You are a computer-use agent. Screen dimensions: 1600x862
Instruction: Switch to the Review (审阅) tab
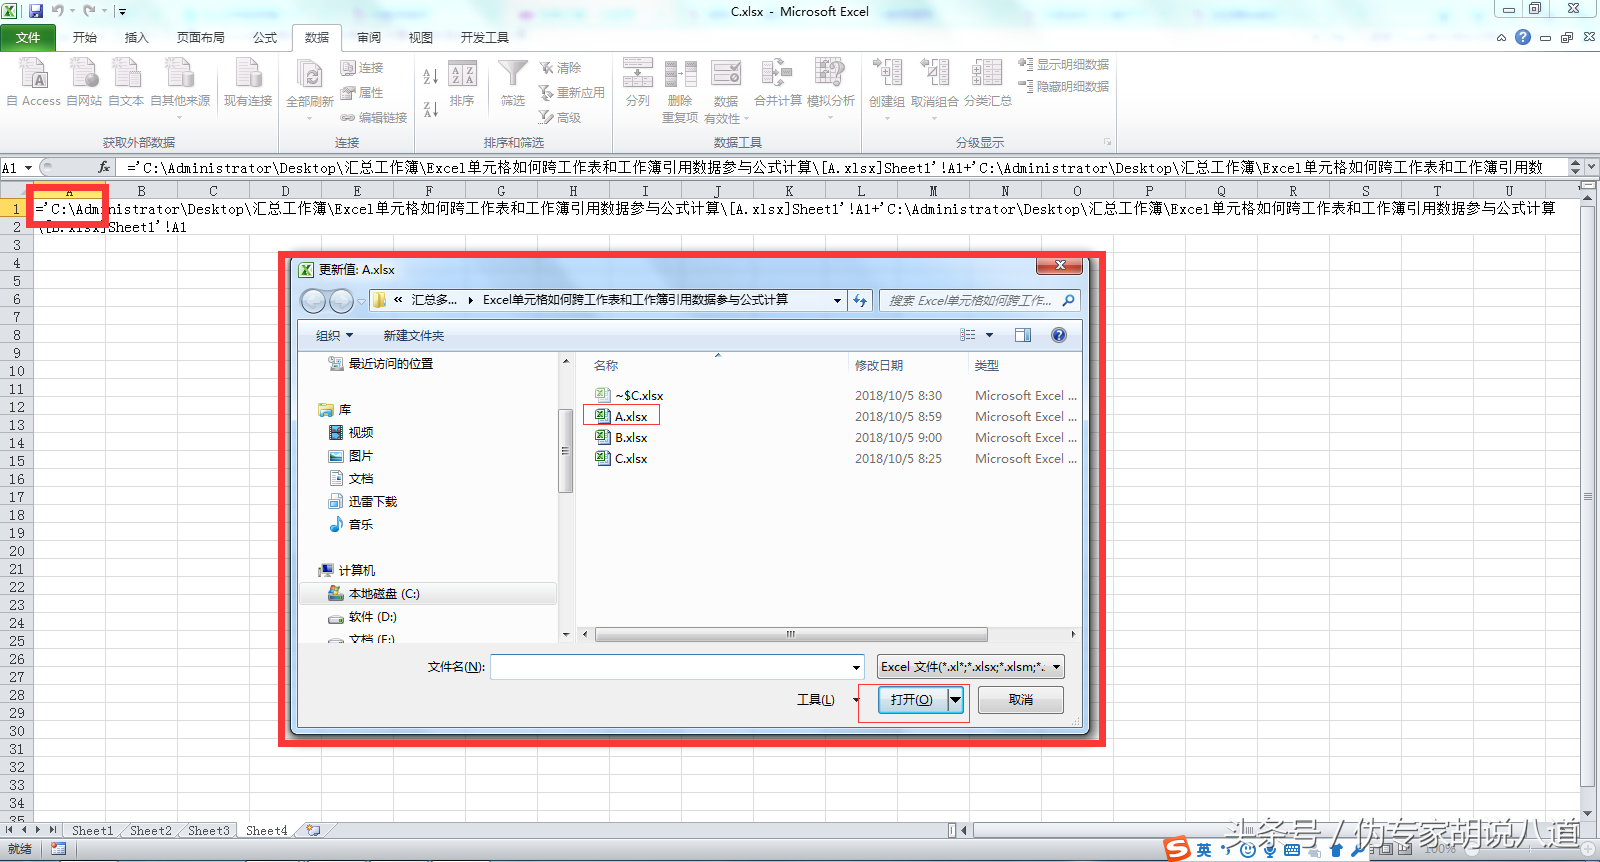point(369,37)
